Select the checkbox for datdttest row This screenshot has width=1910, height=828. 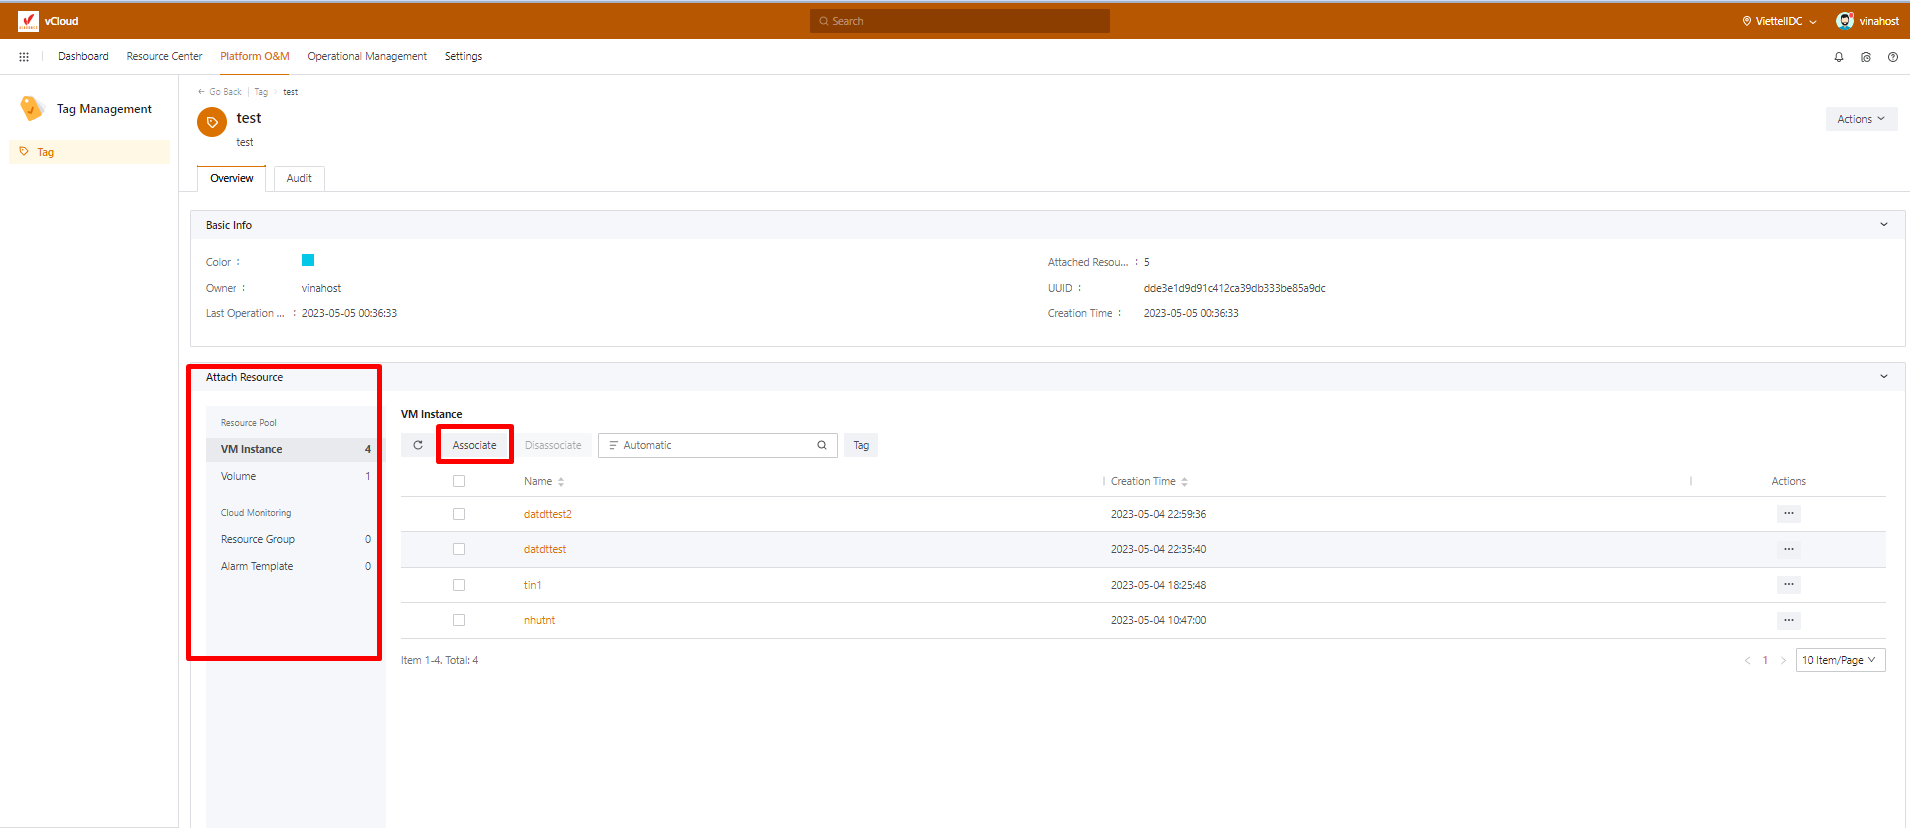[459, 549]
